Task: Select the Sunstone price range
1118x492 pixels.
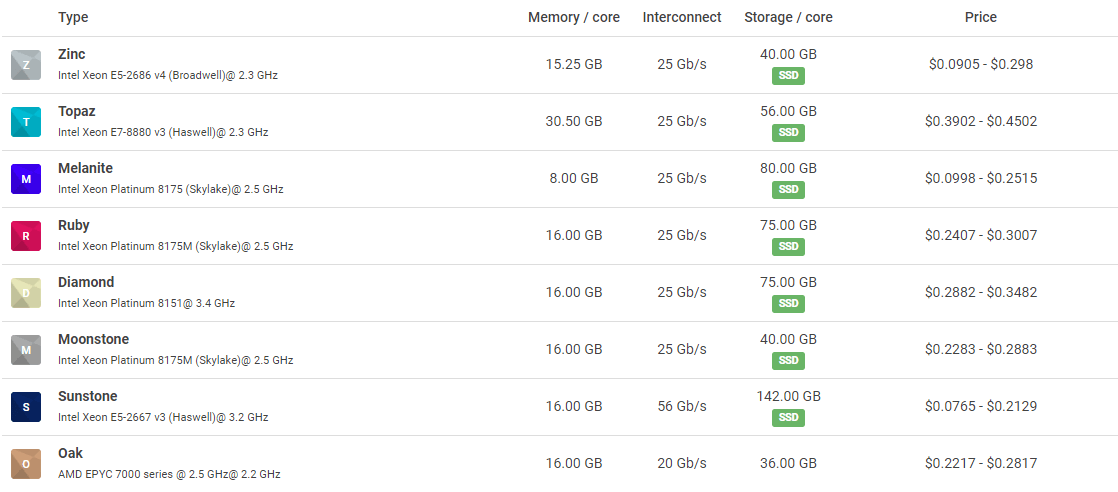Action: click(981, 407)
